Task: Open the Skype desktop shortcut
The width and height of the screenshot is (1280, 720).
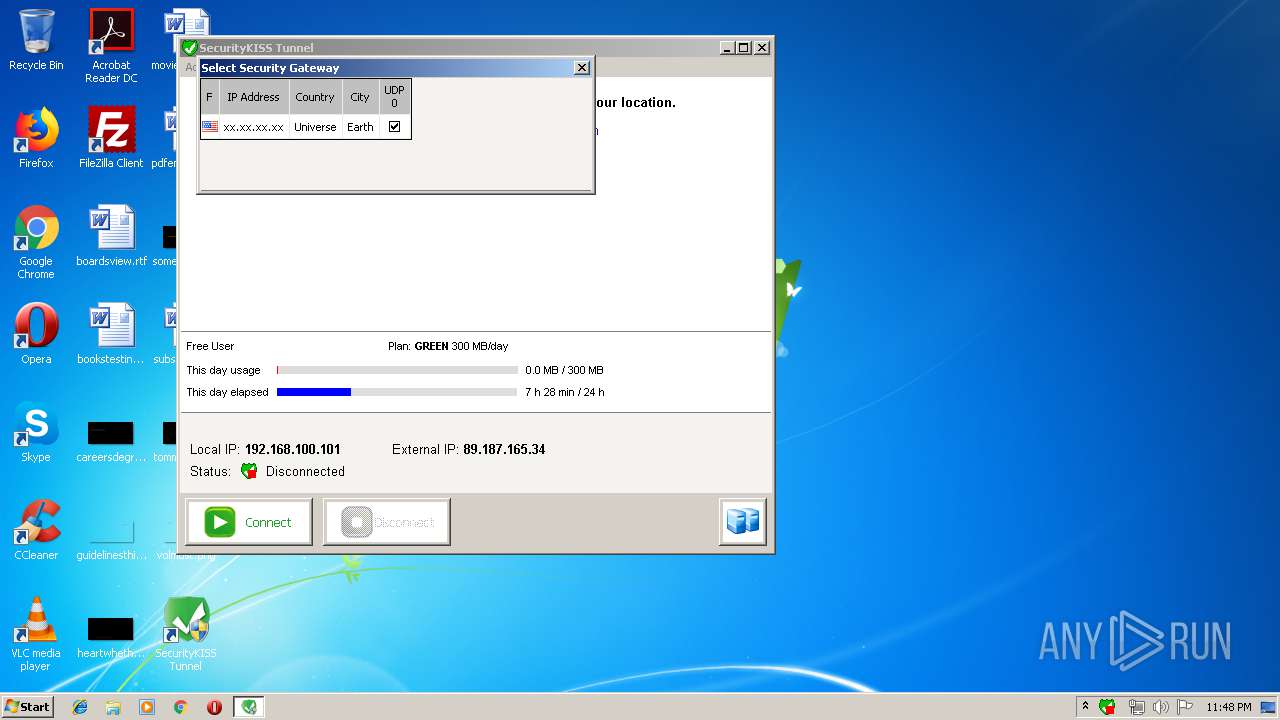Action: pyautogui.click(x=36, y=432)
